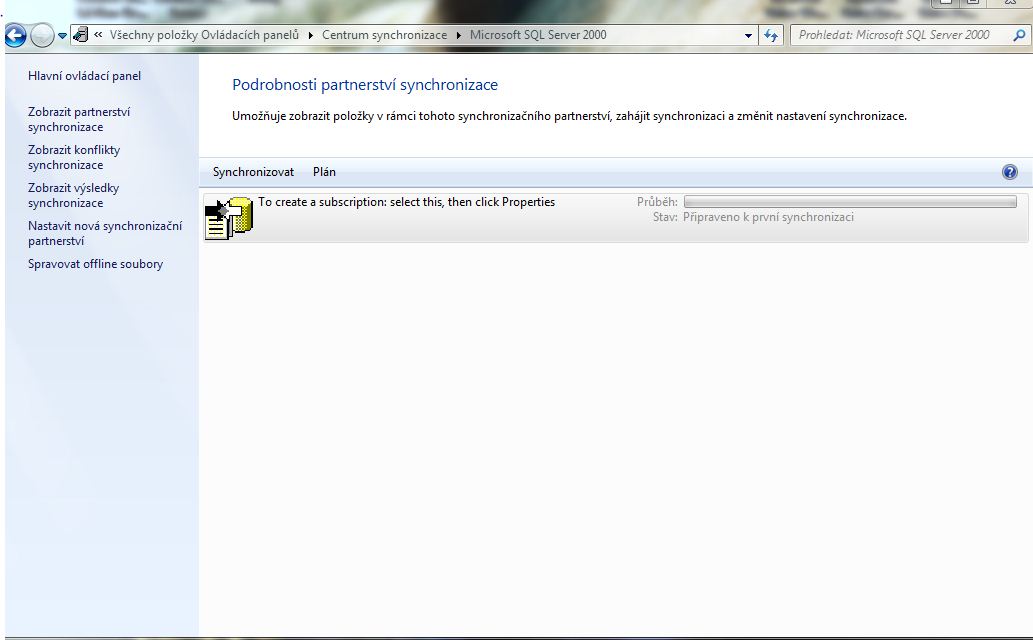Image resolution: width=1033 pixels, height=640 pixels.
Task: Click the 'Průběh' progress bar
Action: (850, 202)
